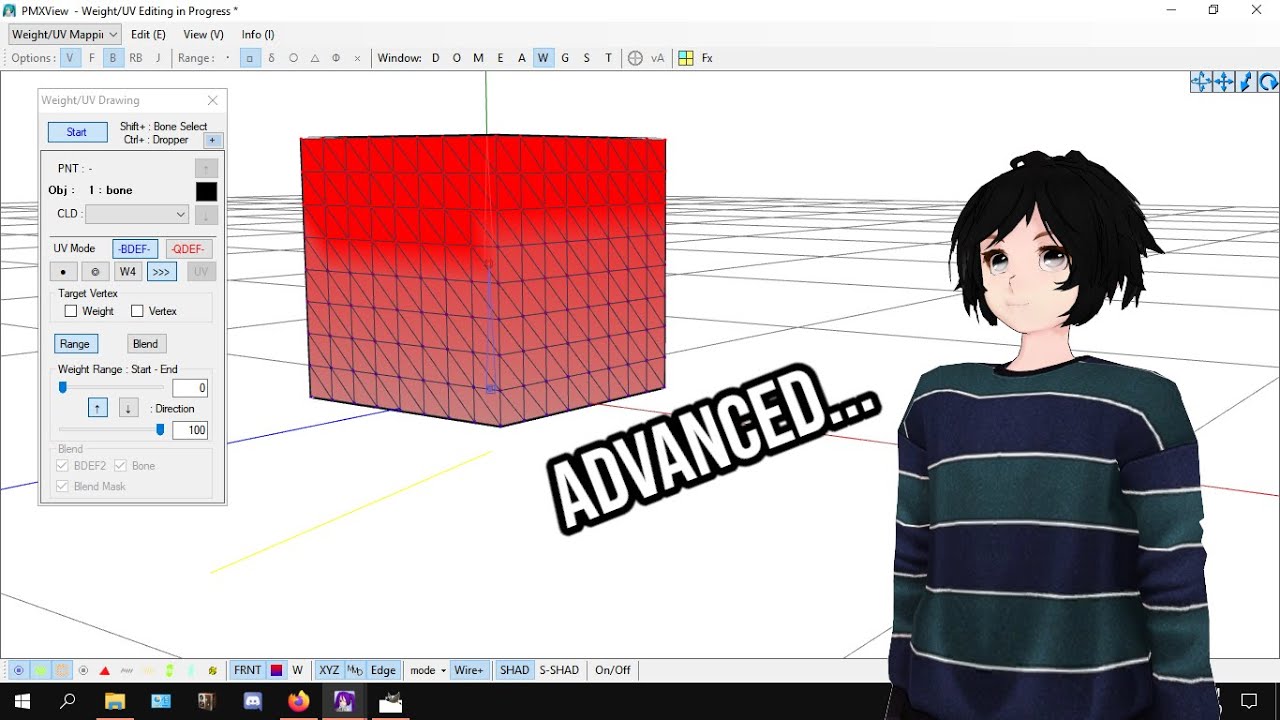The height and width of the screenshot is (720, 1280).
Task: Select the circle range shape
Action: click(x=293, y=58)
